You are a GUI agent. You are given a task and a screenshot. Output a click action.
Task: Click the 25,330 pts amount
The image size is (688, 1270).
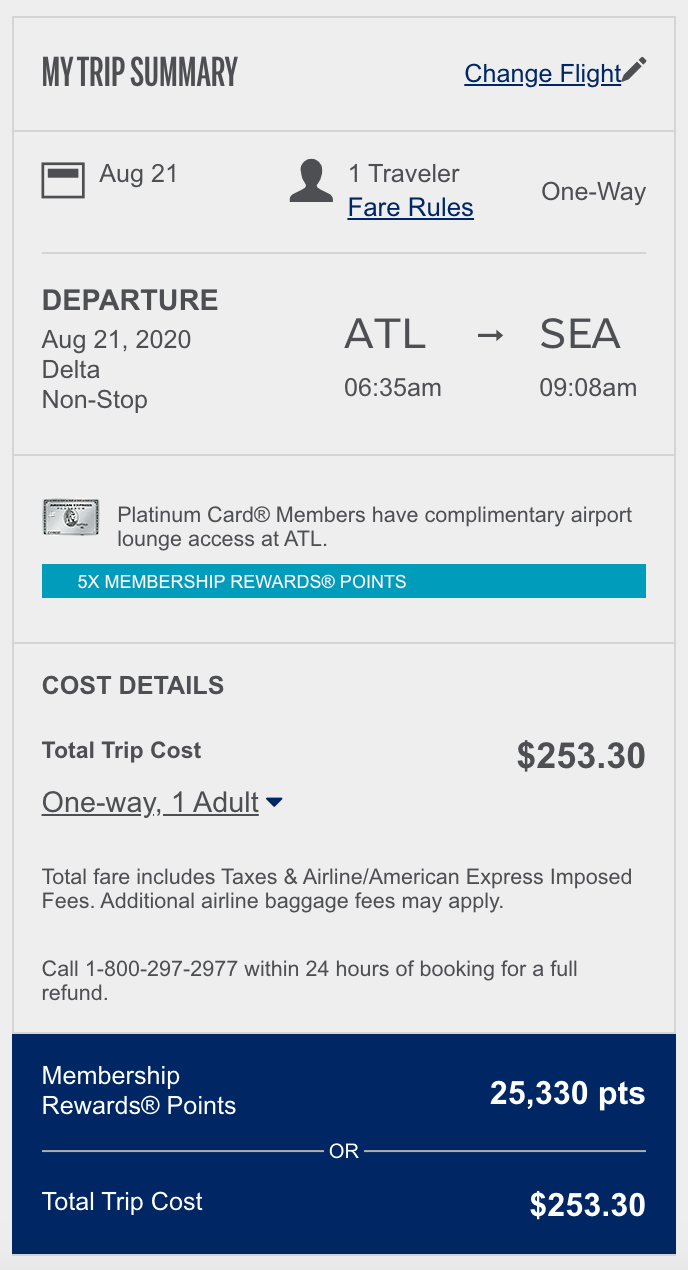click(567, 1093)
